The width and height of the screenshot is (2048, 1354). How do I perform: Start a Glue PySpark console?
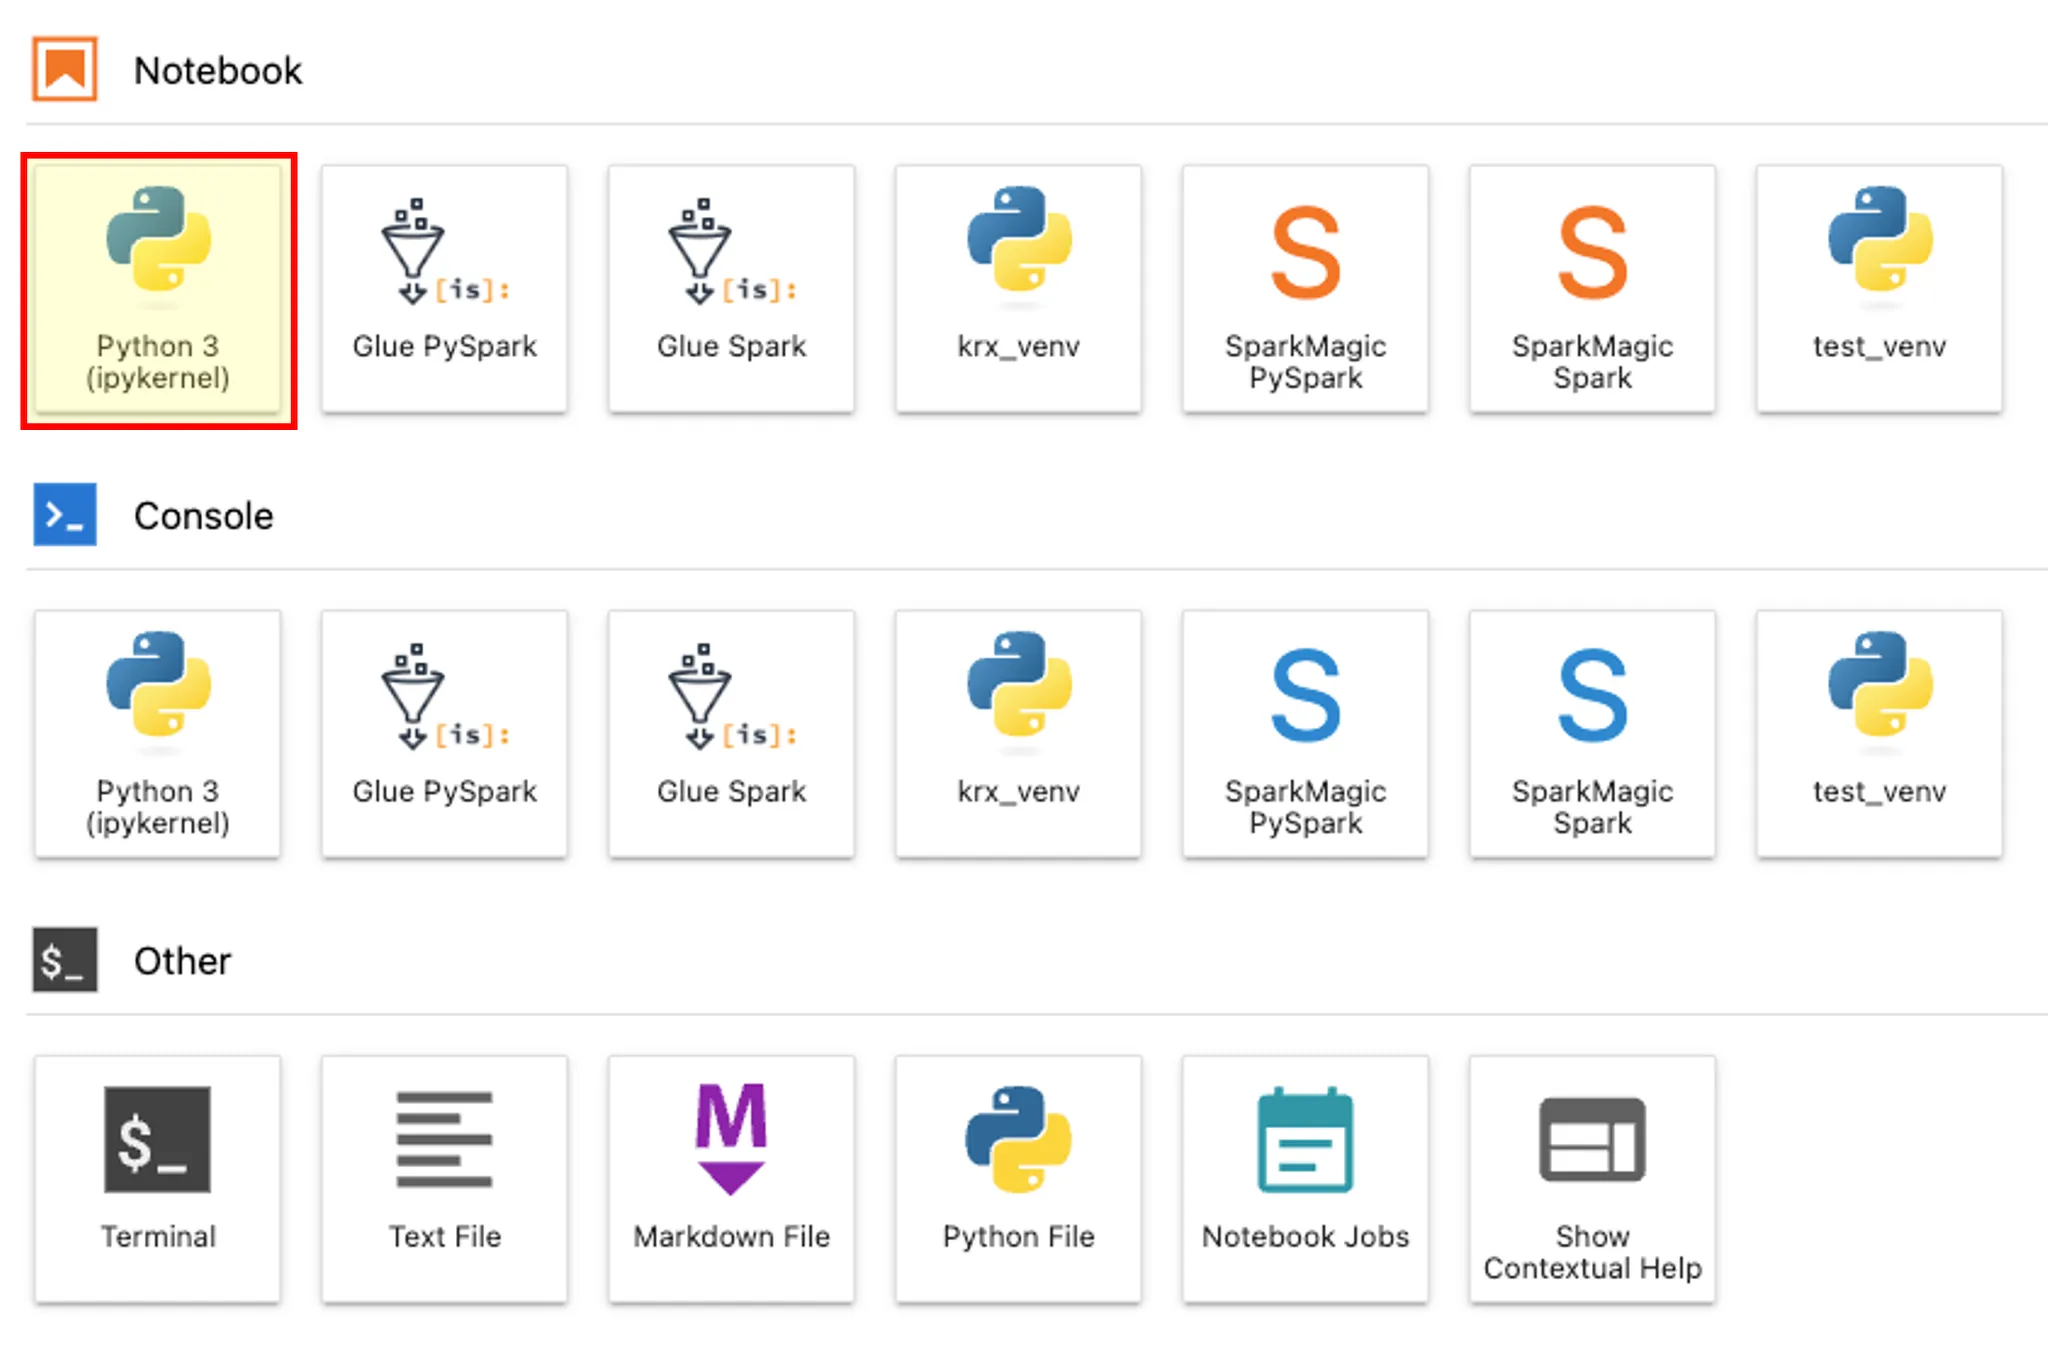click(x=444, y=734)
